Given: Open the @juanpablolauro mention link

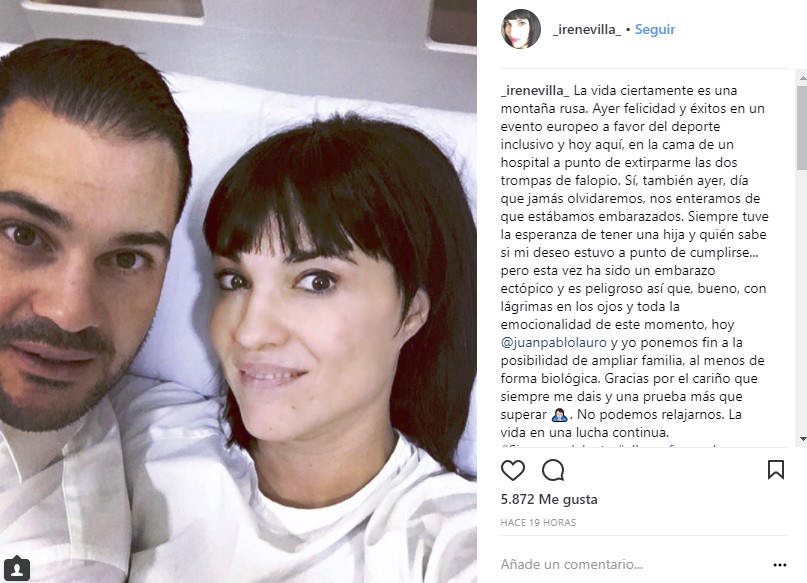Looking at the screenshot, I should [x=553, y=343].
